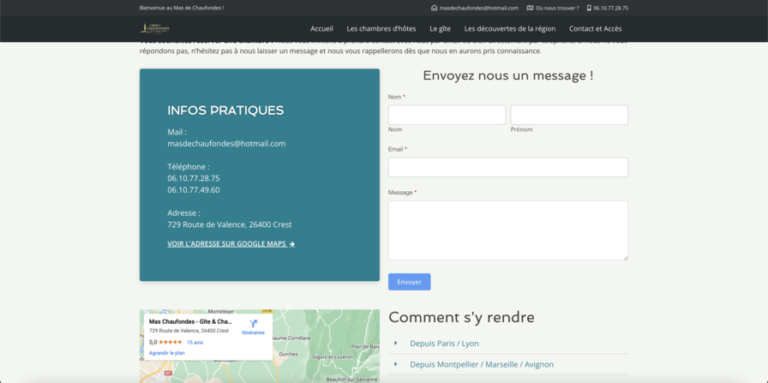Open Les découvertes de la région
The width and height of the screenshot is (768, 383).
point(510,28)
